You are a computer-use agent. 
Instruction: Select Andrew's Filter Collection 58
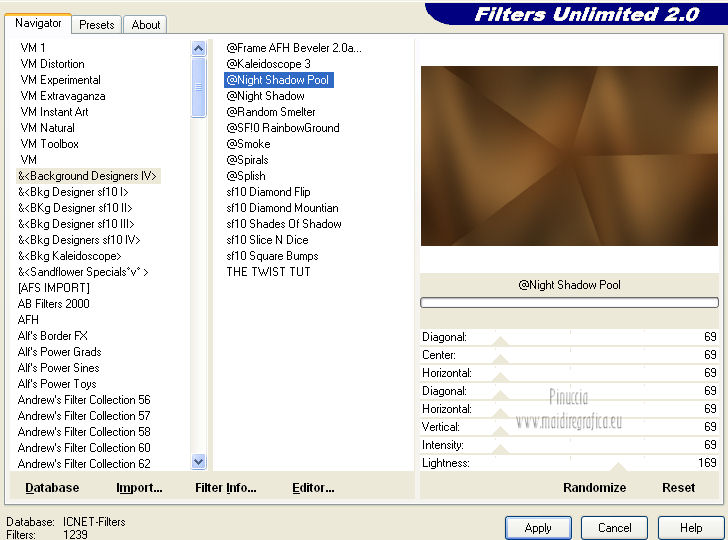84,432
